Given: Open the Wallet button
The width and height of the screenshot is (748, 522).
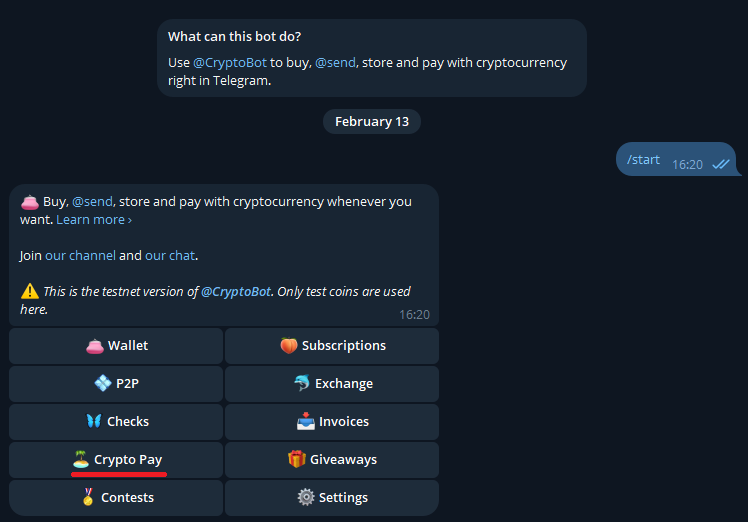Looking at the screenshot, I should (116, 346).
